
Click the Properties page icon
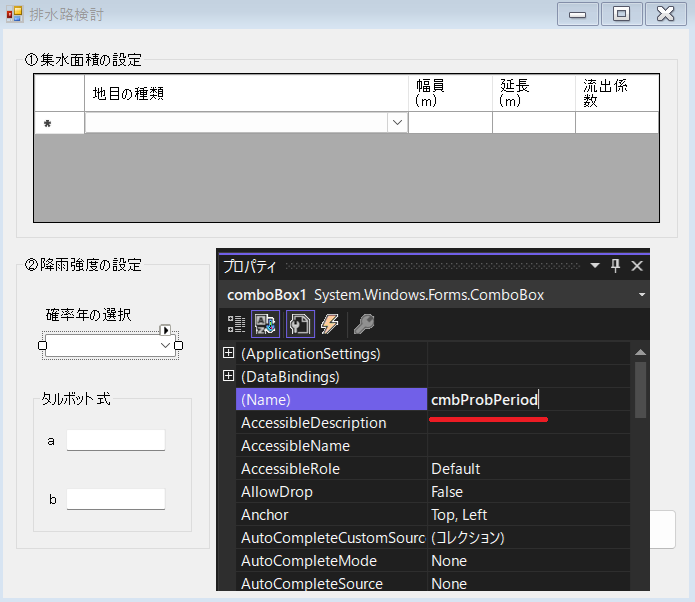[300, 323]
